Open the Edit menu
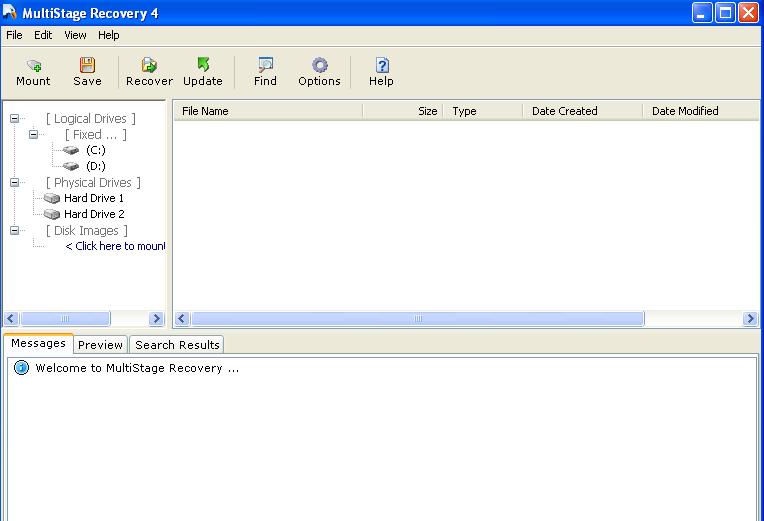Viewport: 764px width, 521px height. pos(43,35)
